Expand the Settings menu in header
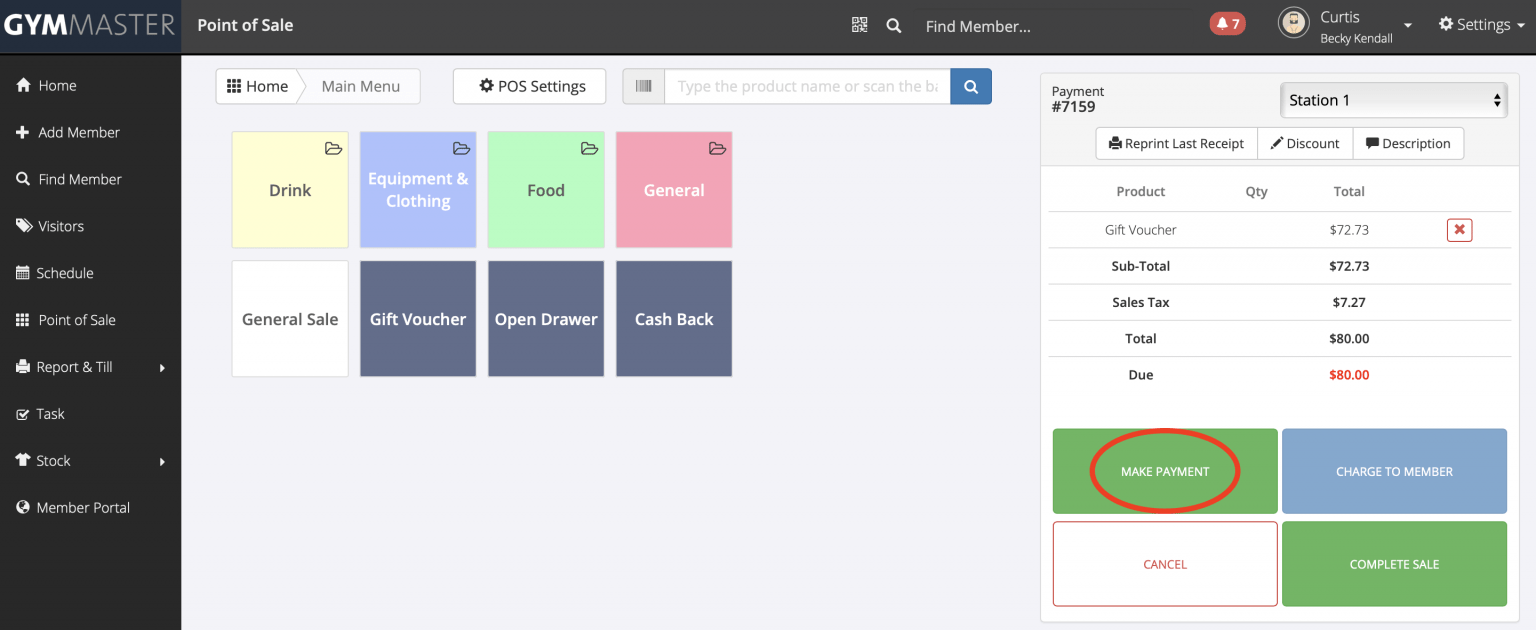The width and height of the screenshot is (1536, 630). (1481, 25)
